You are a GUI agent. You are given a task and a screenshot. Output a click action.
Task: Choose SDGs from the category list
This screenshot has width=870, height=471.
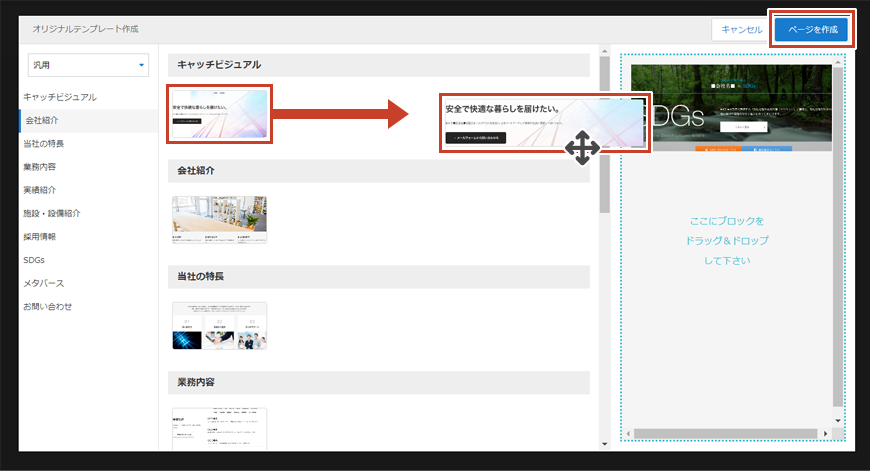(34, 260)
